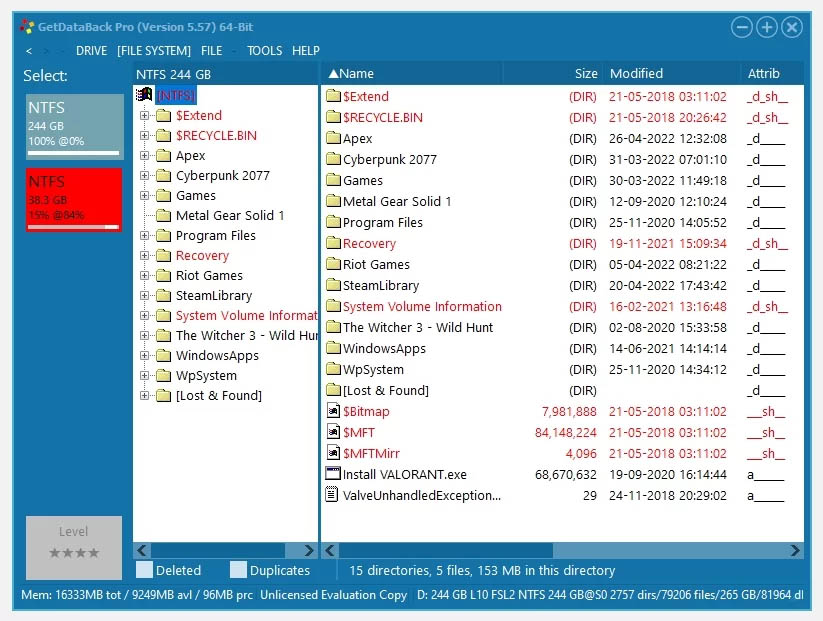Click the WindowsApps folder icon in file list
The image size is (823, 621).
(x=333, y=348)
